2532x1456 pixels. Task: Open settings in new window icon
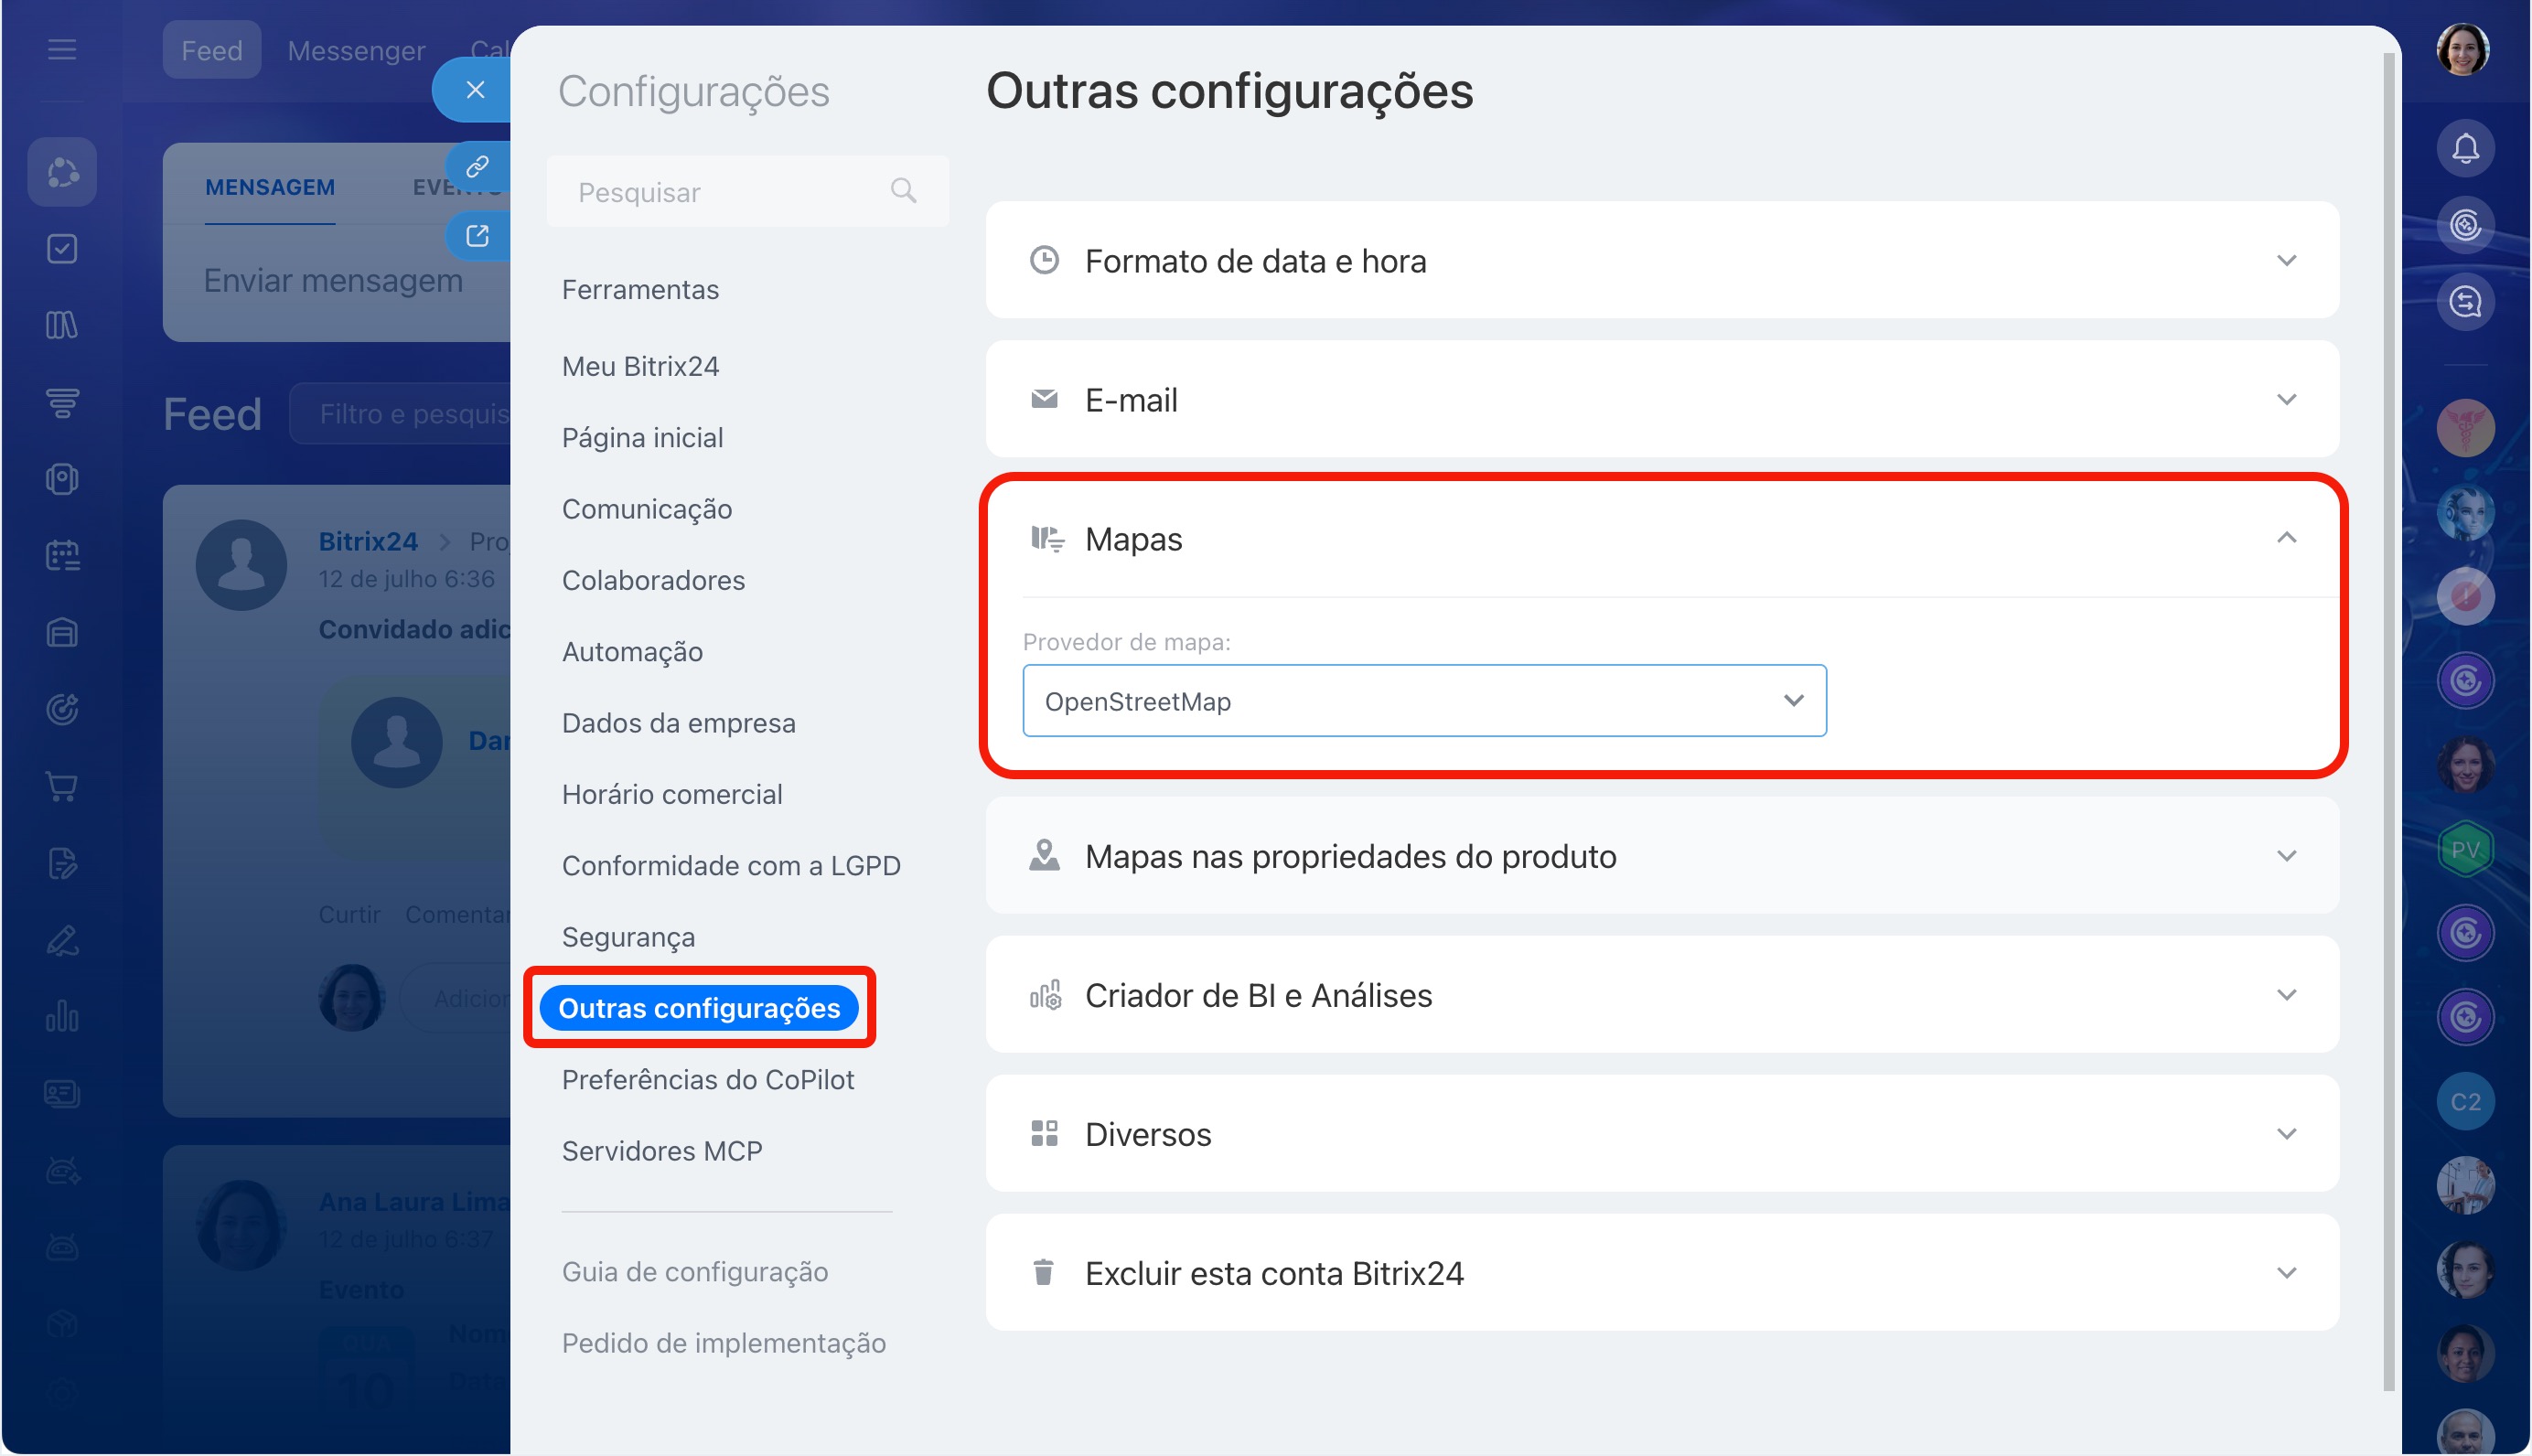coord(477,236)
